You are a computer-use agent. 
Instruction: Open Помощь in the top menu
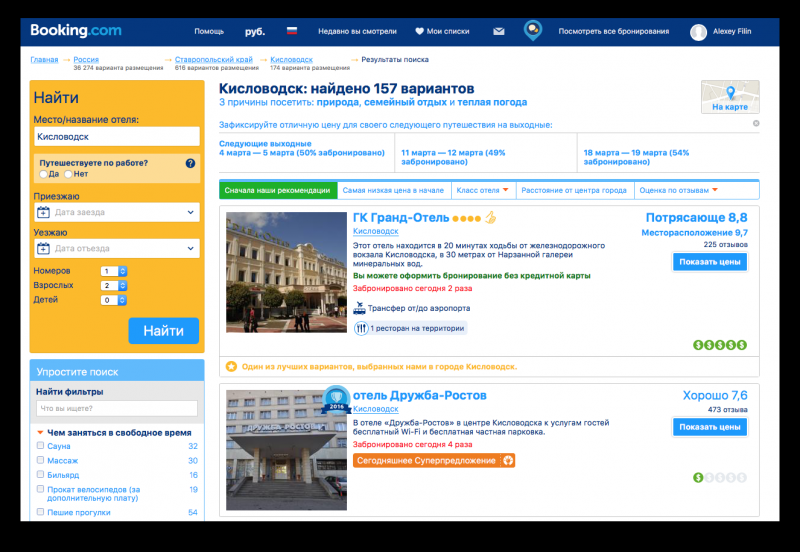(x=209, y=31)
